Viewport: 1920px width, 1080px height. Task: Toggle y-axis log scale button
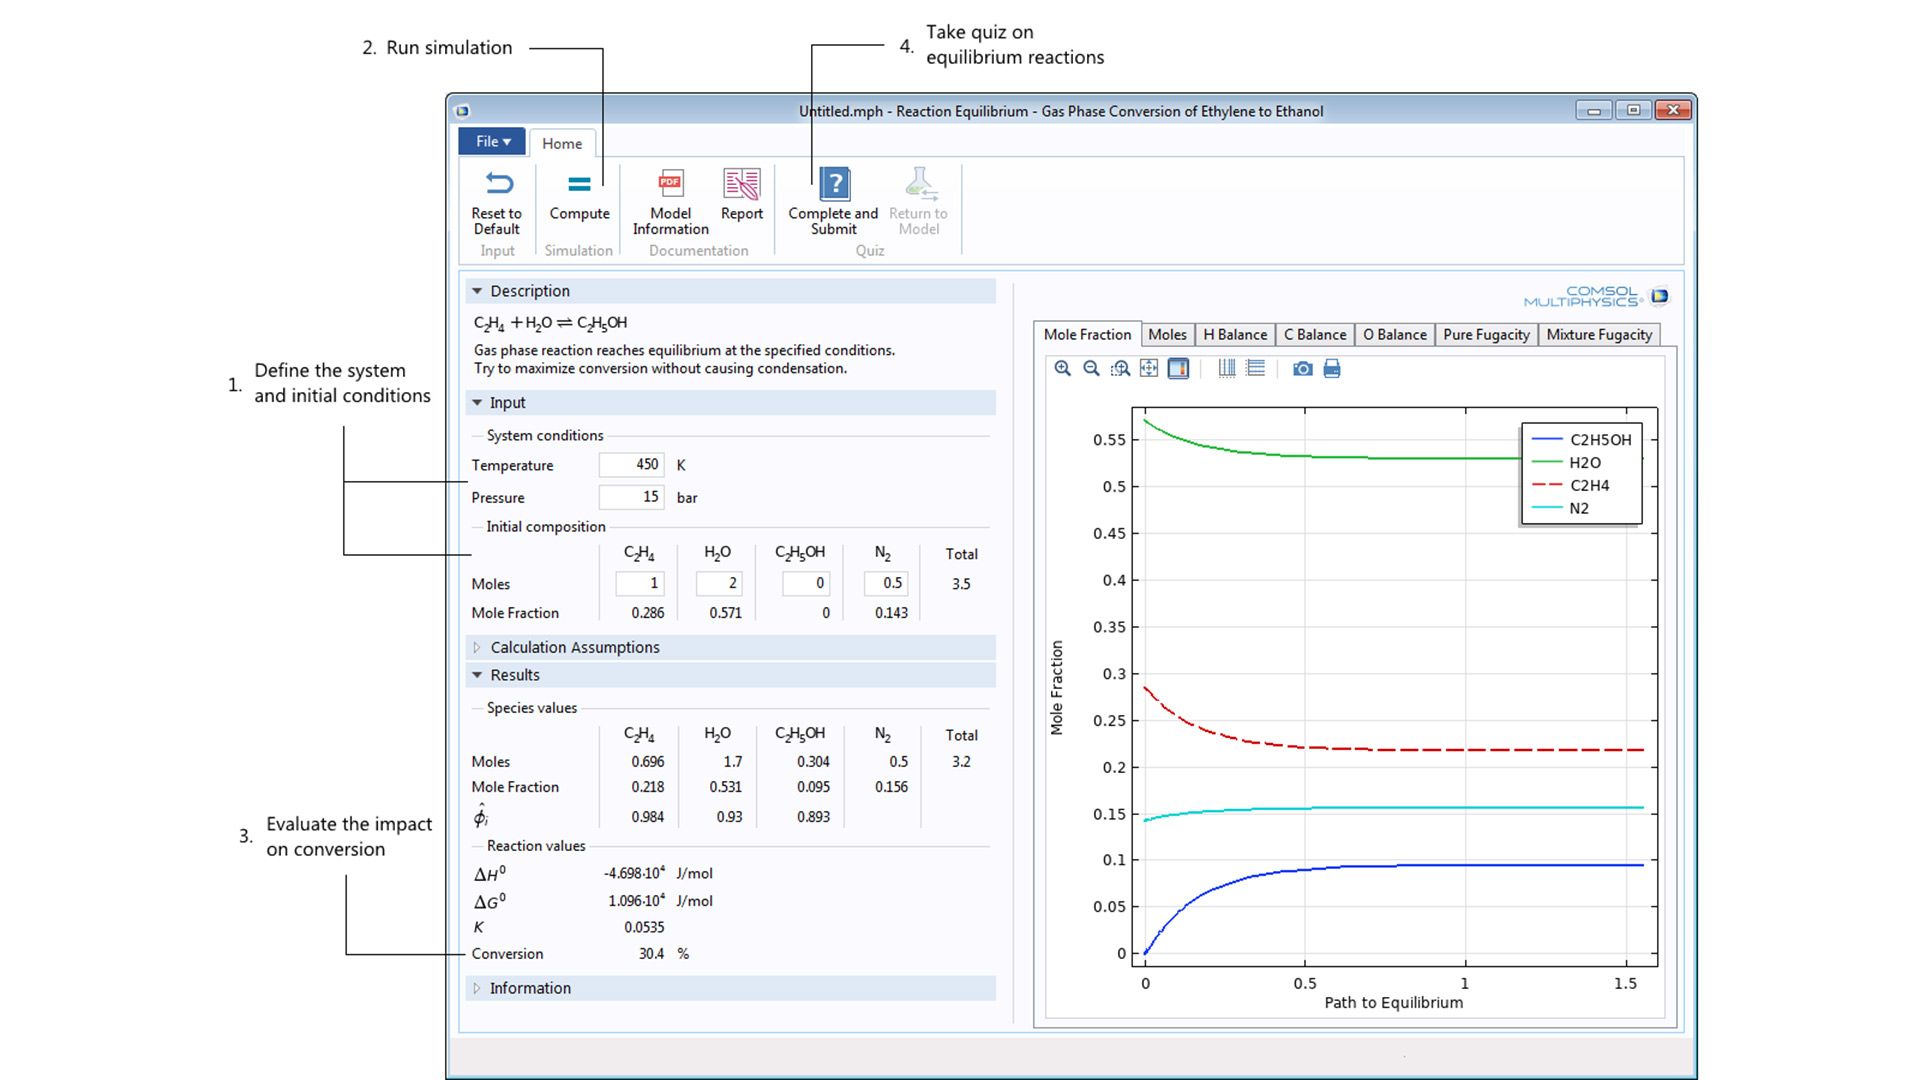pos(1256,369)
